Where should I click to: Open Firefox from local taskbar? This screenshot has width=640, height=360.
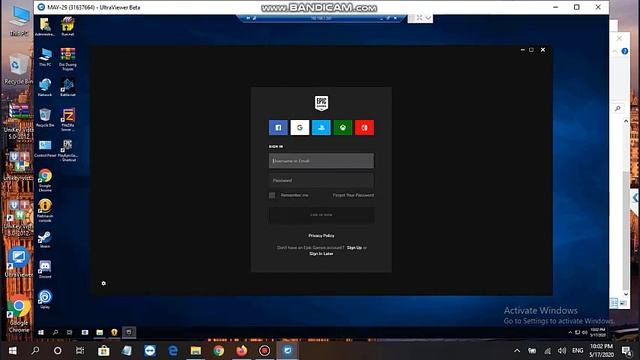[242, 351]
